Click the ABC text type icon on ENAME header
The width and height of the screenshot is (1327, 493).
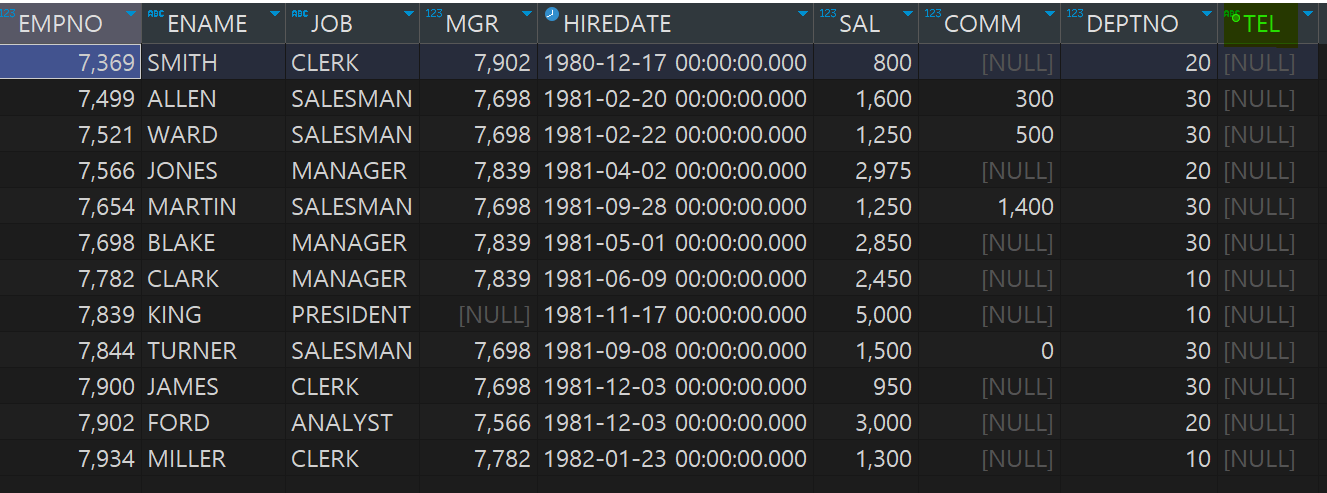[156, 13]
